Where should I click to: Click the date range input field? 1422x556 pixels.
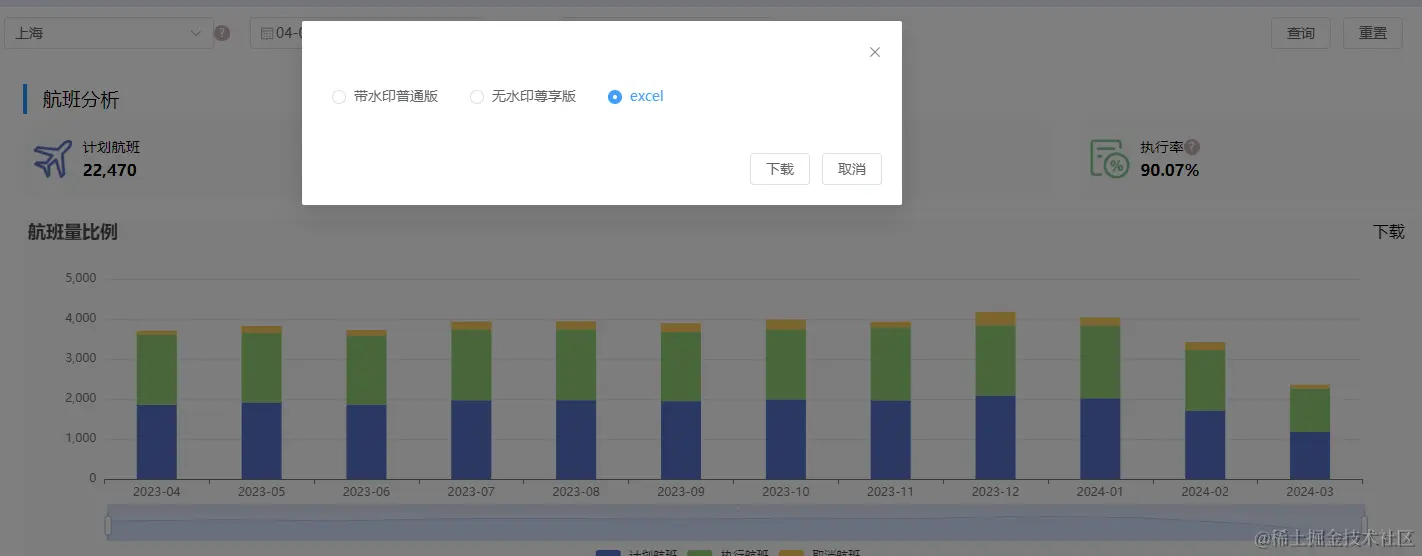(x=276, y=33)
